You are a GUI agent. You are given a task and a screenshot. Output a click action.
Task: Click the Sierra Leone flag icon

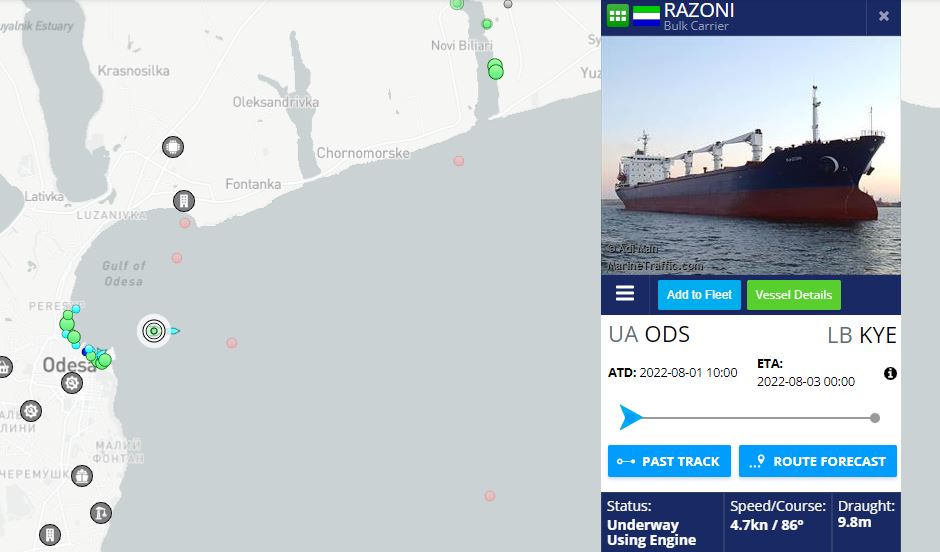[x=646, y=15]
